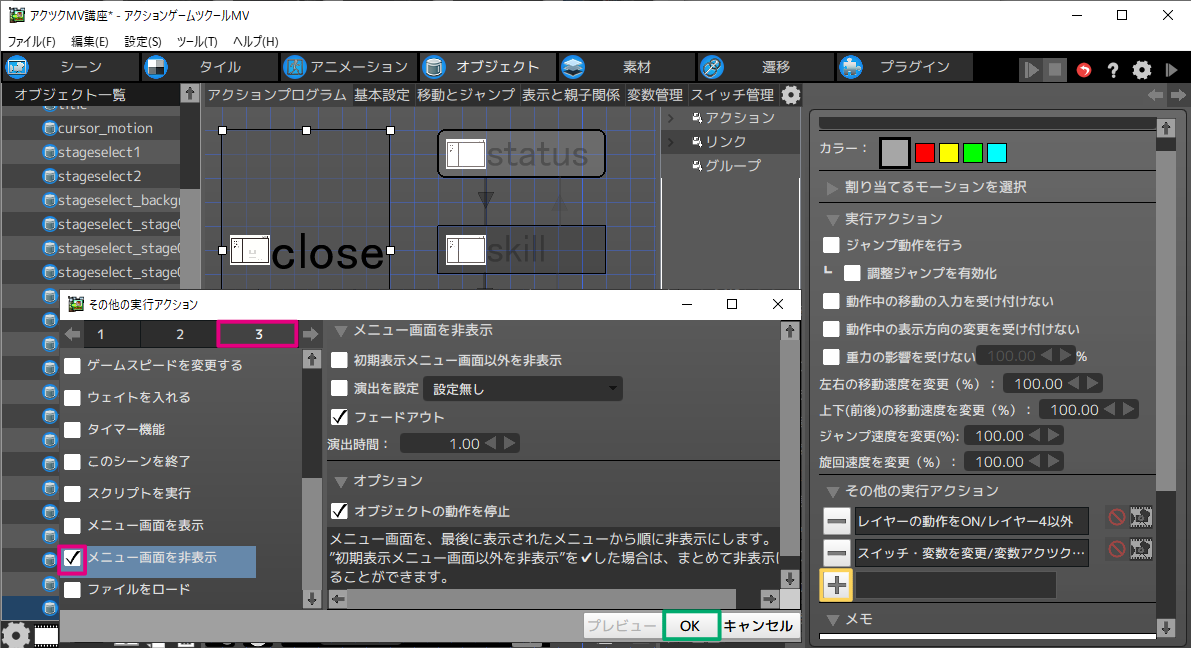1191x648 pixels.
Task: Open settings gear in top toolbar
Action: [x=1141, y=70]
